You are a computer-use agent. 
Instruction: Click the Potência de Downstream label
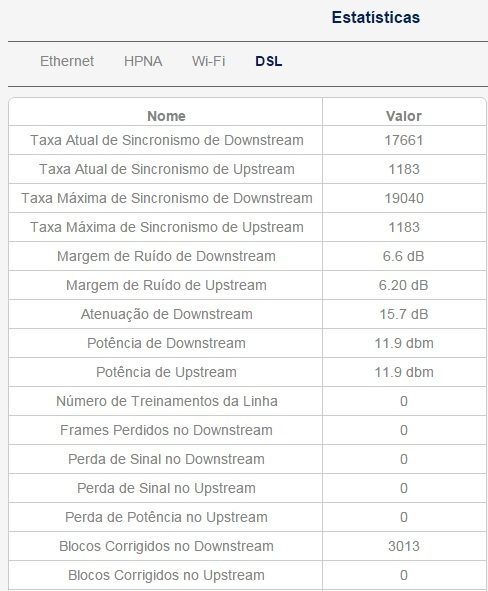tap(166, 343)
